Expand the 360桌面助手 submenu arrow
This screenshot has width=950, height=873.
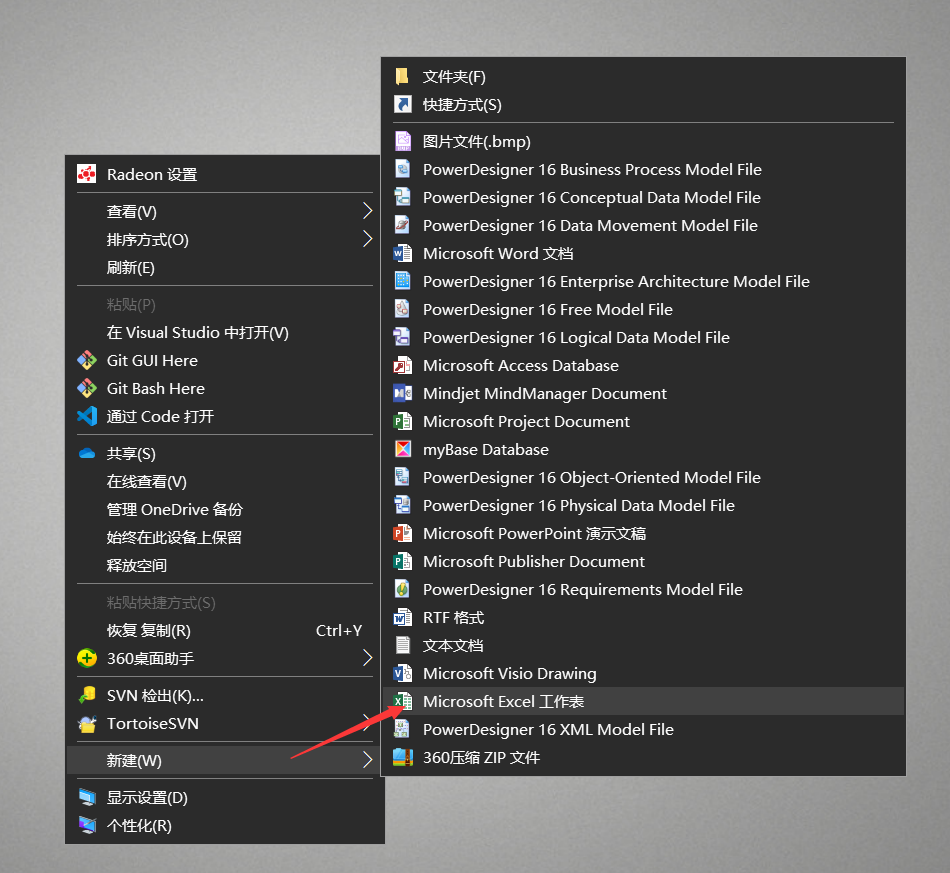click(367, 658)
